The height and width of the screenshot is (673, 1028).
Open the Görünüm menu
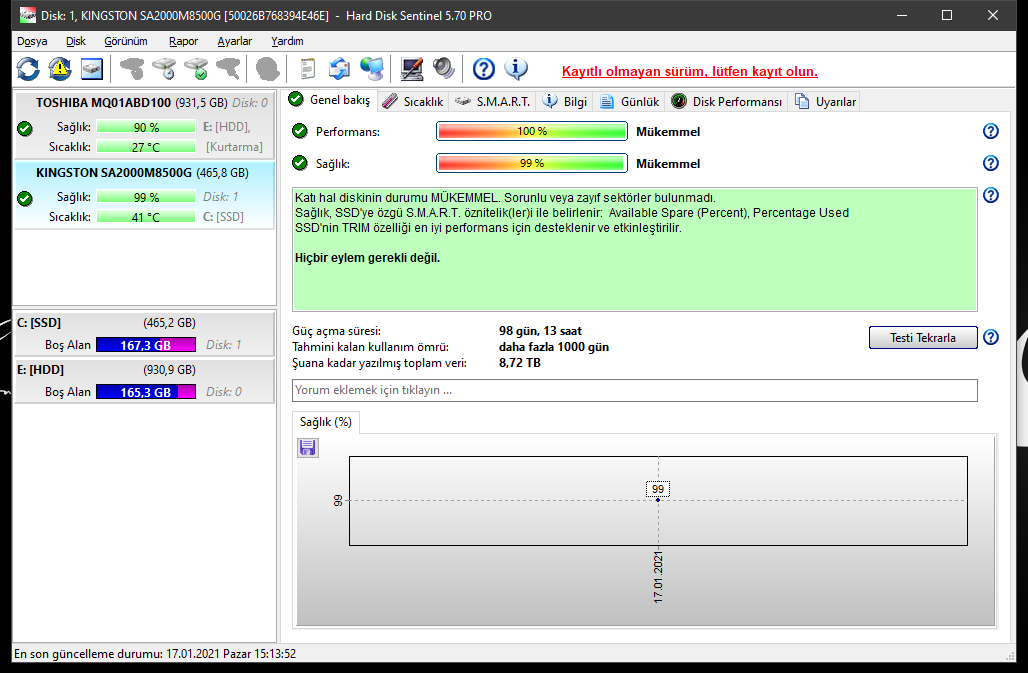point(126,41)
